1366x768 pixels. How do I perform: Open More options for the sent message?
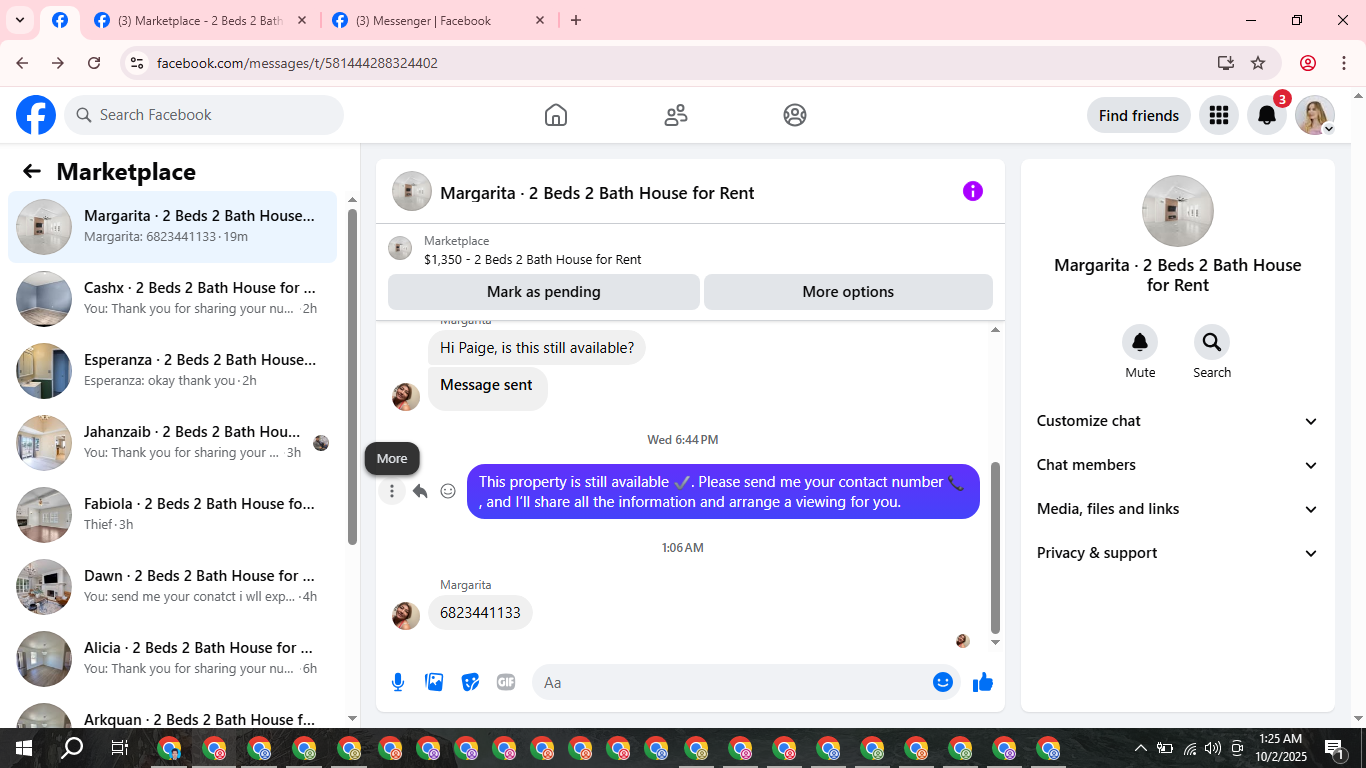point(392,491)
